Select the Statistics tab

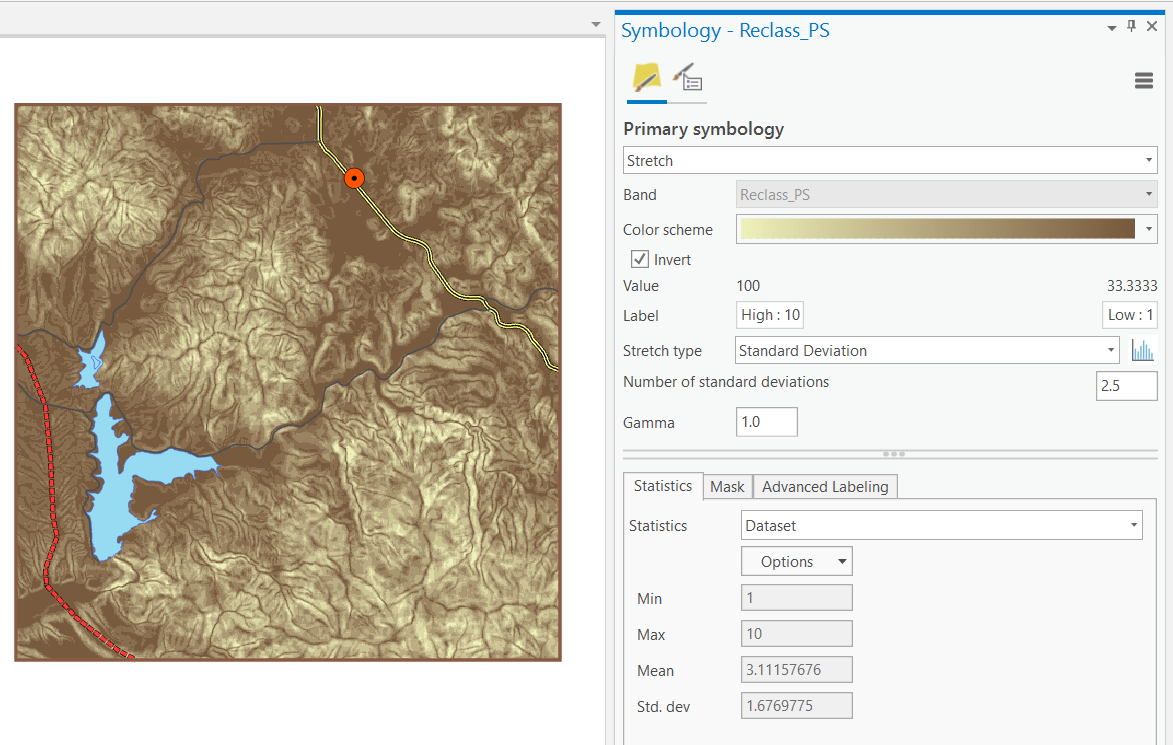coord(662,486)
